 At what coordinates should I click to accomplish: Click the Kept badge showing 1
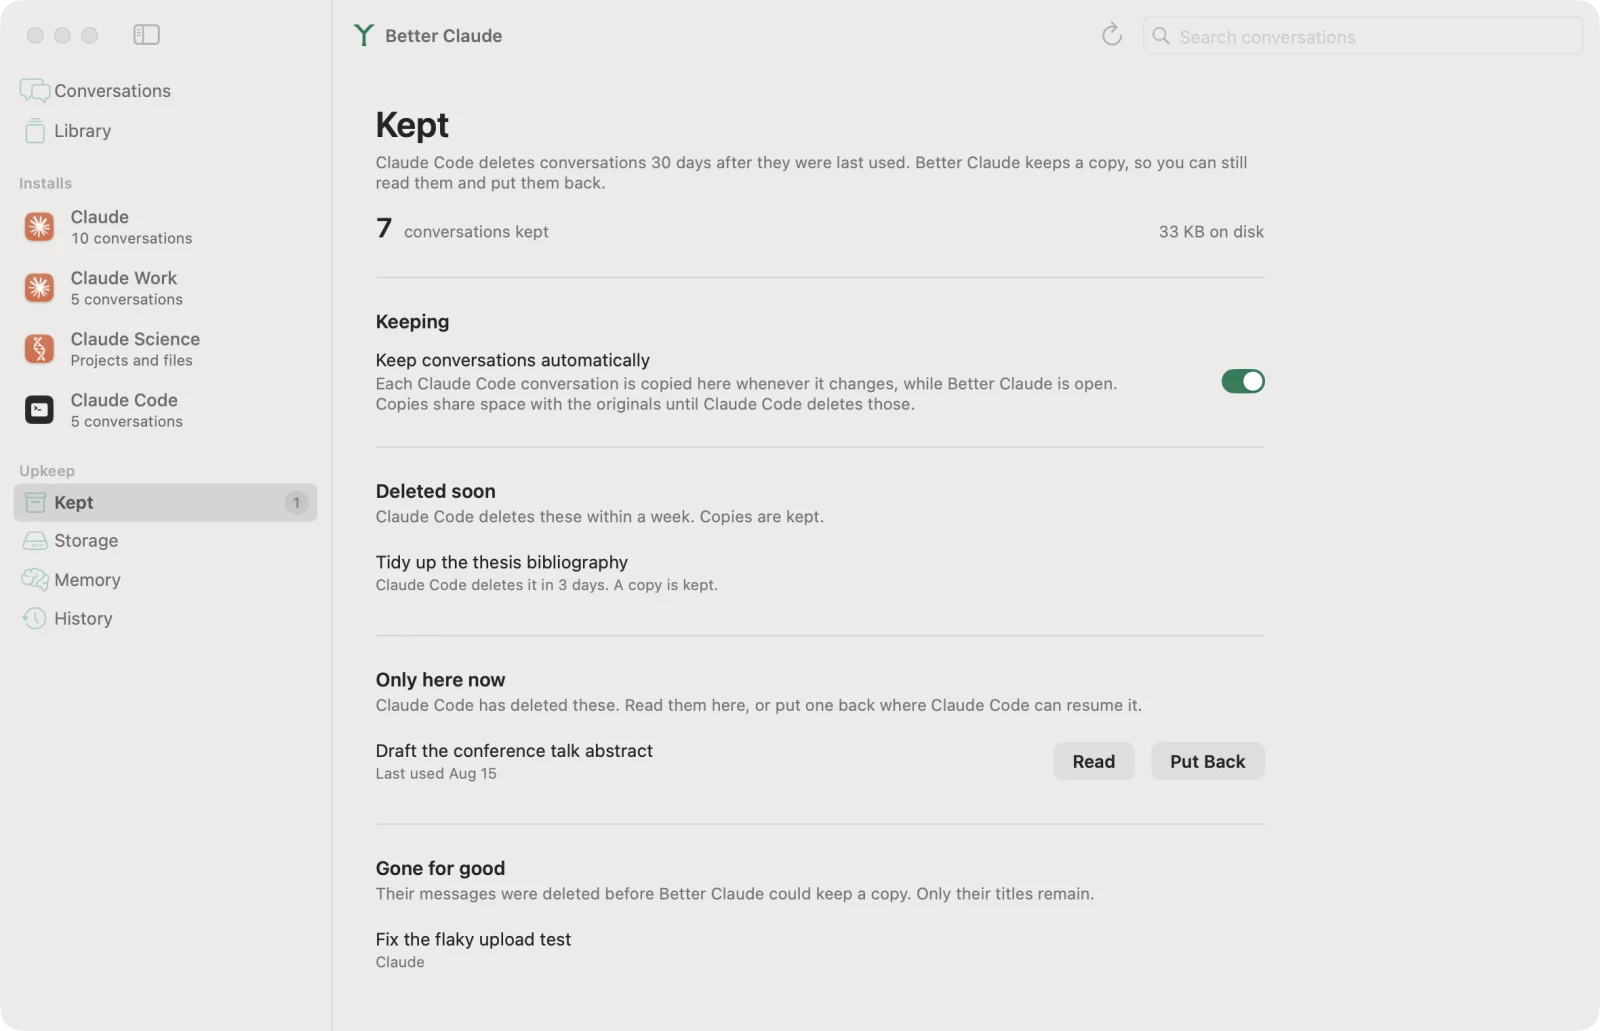tap(296, 503)
